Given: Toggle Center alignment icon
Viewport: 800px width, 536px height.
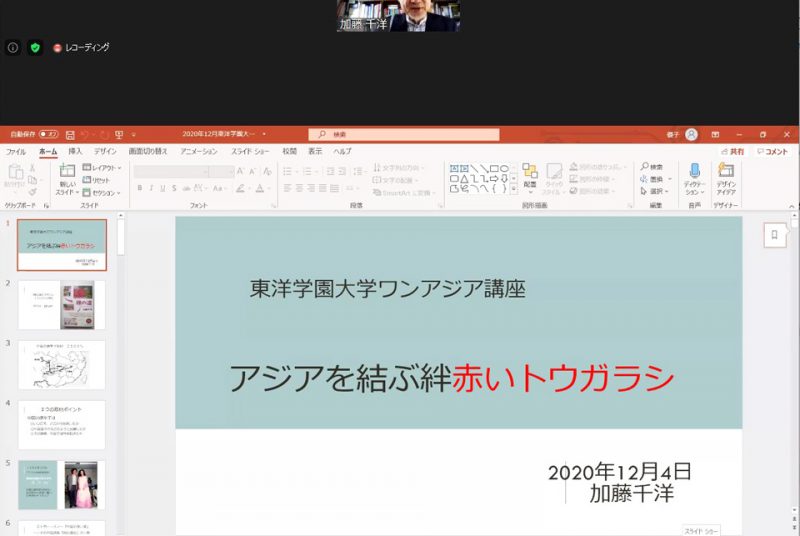Looking at the screenshot, I should click(x=299, y=188).
